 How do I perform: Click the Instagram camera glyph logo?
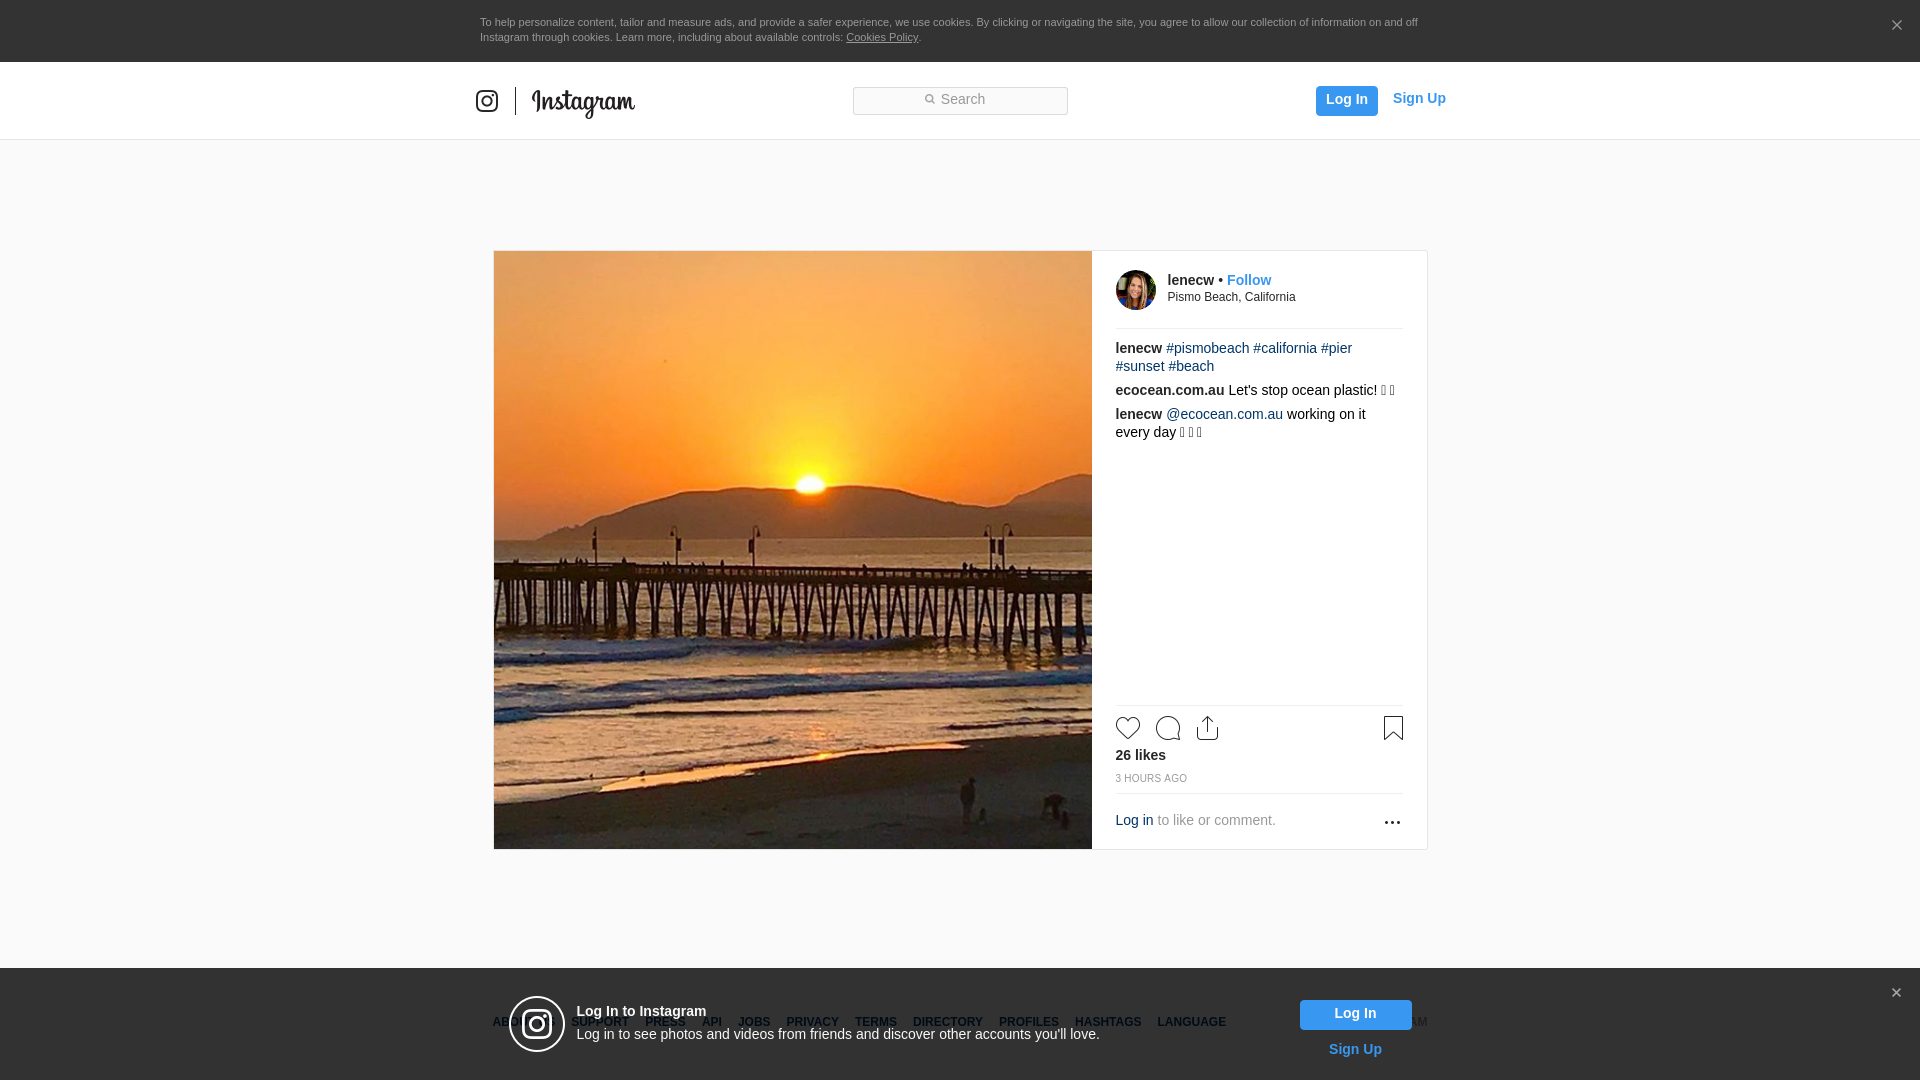tap(487, 101)
